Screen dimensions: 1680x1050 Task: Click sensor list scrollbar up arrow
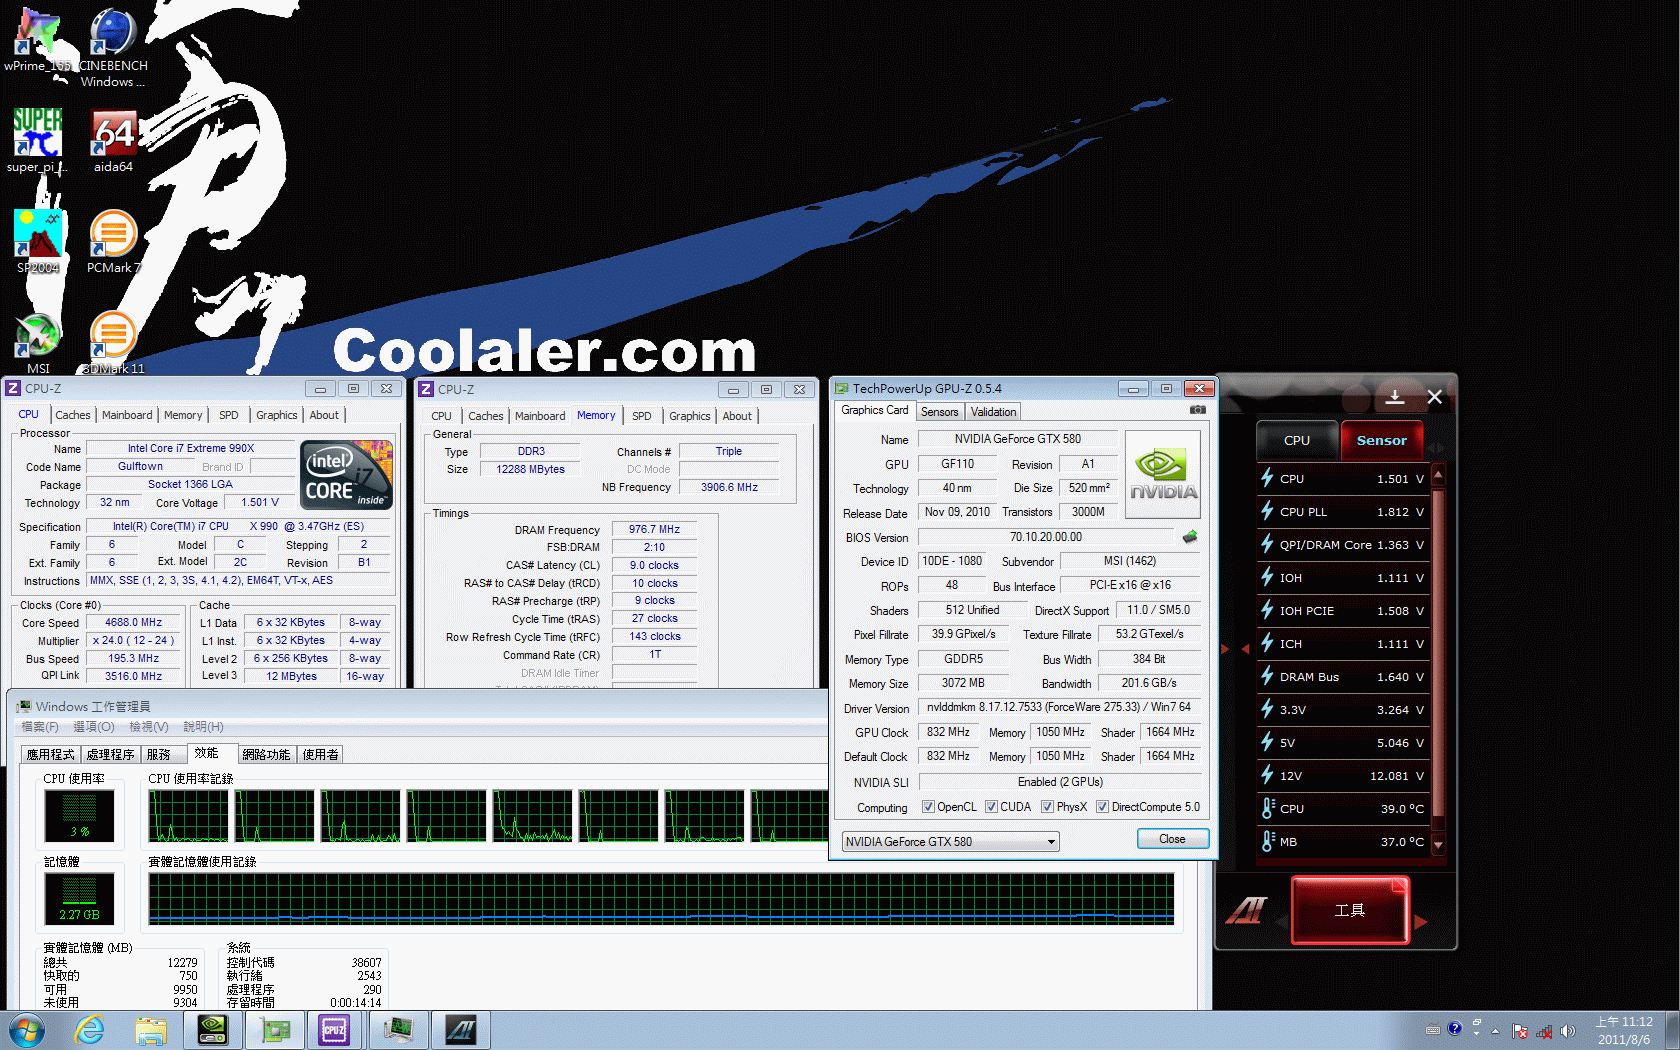click(1438, 475)
